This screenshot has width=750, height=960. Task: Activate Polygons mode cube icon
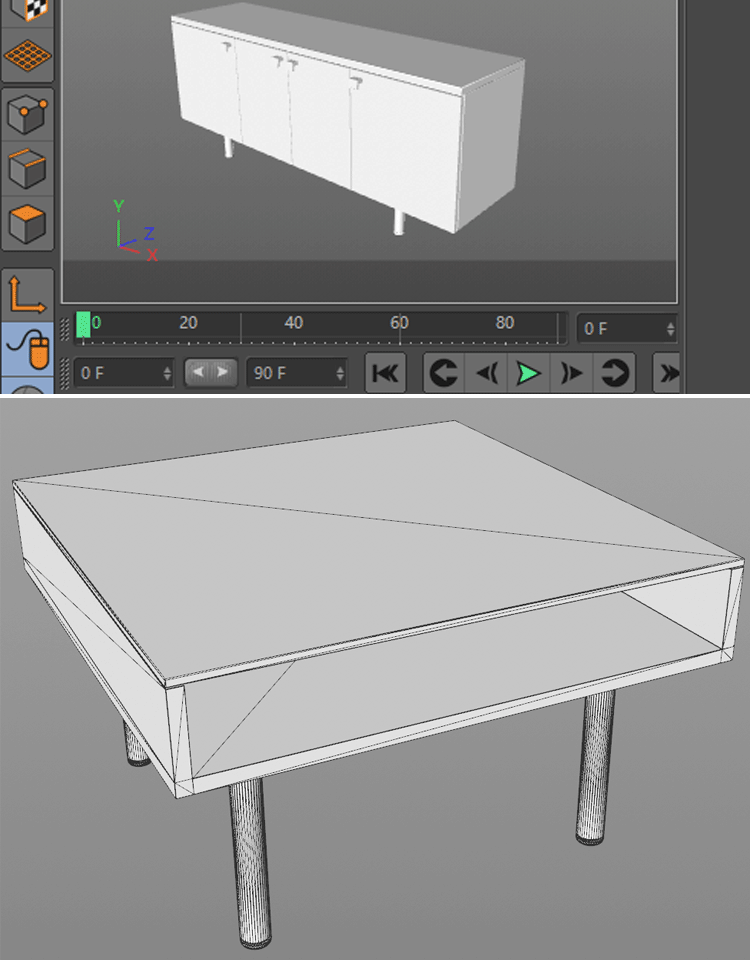[x=27, y=223]
